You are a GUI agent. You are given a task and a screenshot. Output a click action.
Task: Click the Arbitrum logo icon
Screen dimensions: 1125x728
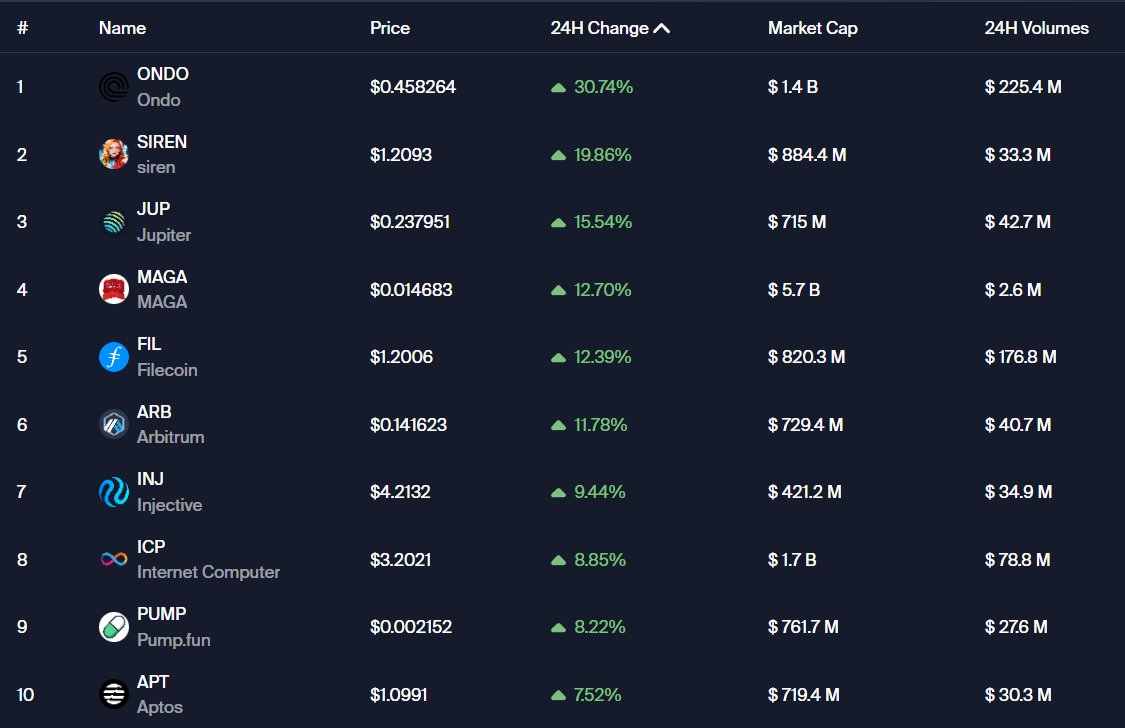(113, 425)
